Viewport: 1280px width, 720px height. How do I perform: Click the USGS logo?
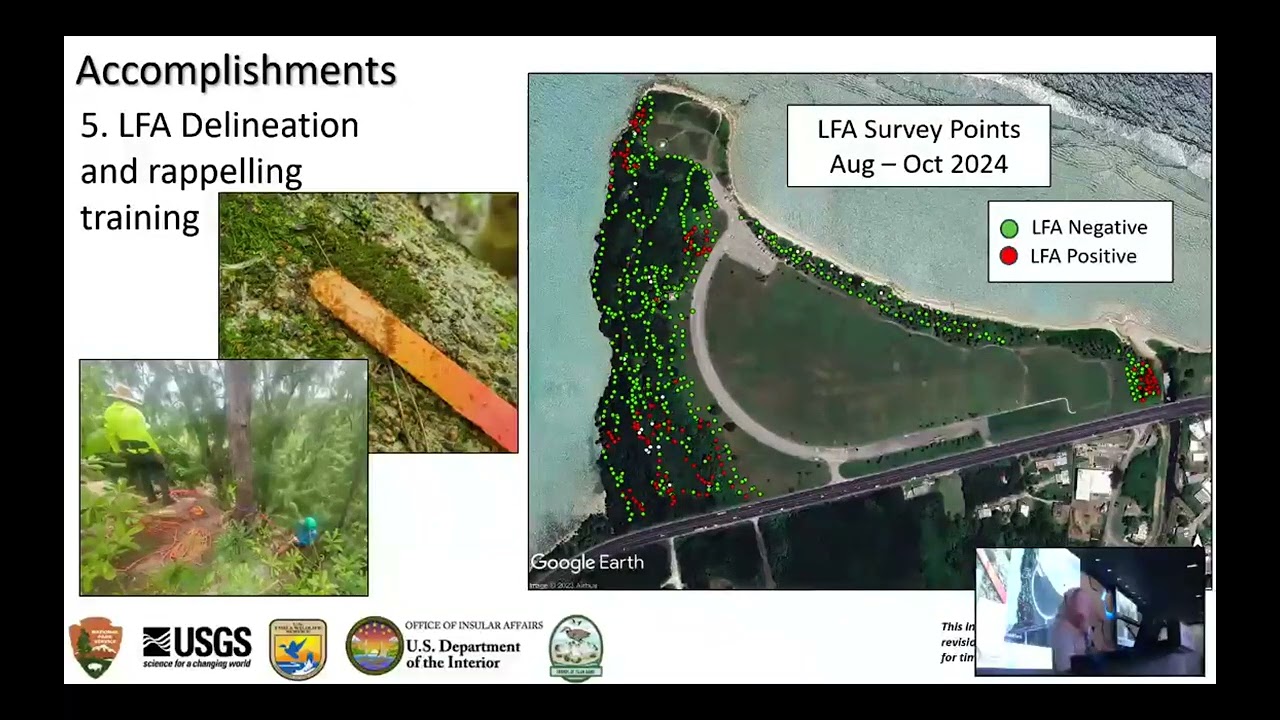[x=197, y=648]
